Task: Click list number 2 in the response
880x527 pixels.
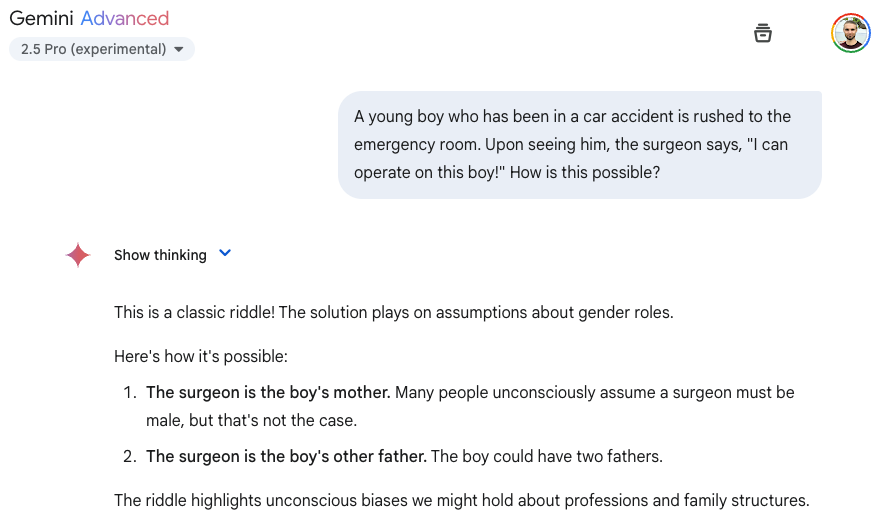Action: pyautogui.click(x=129, y=456)
